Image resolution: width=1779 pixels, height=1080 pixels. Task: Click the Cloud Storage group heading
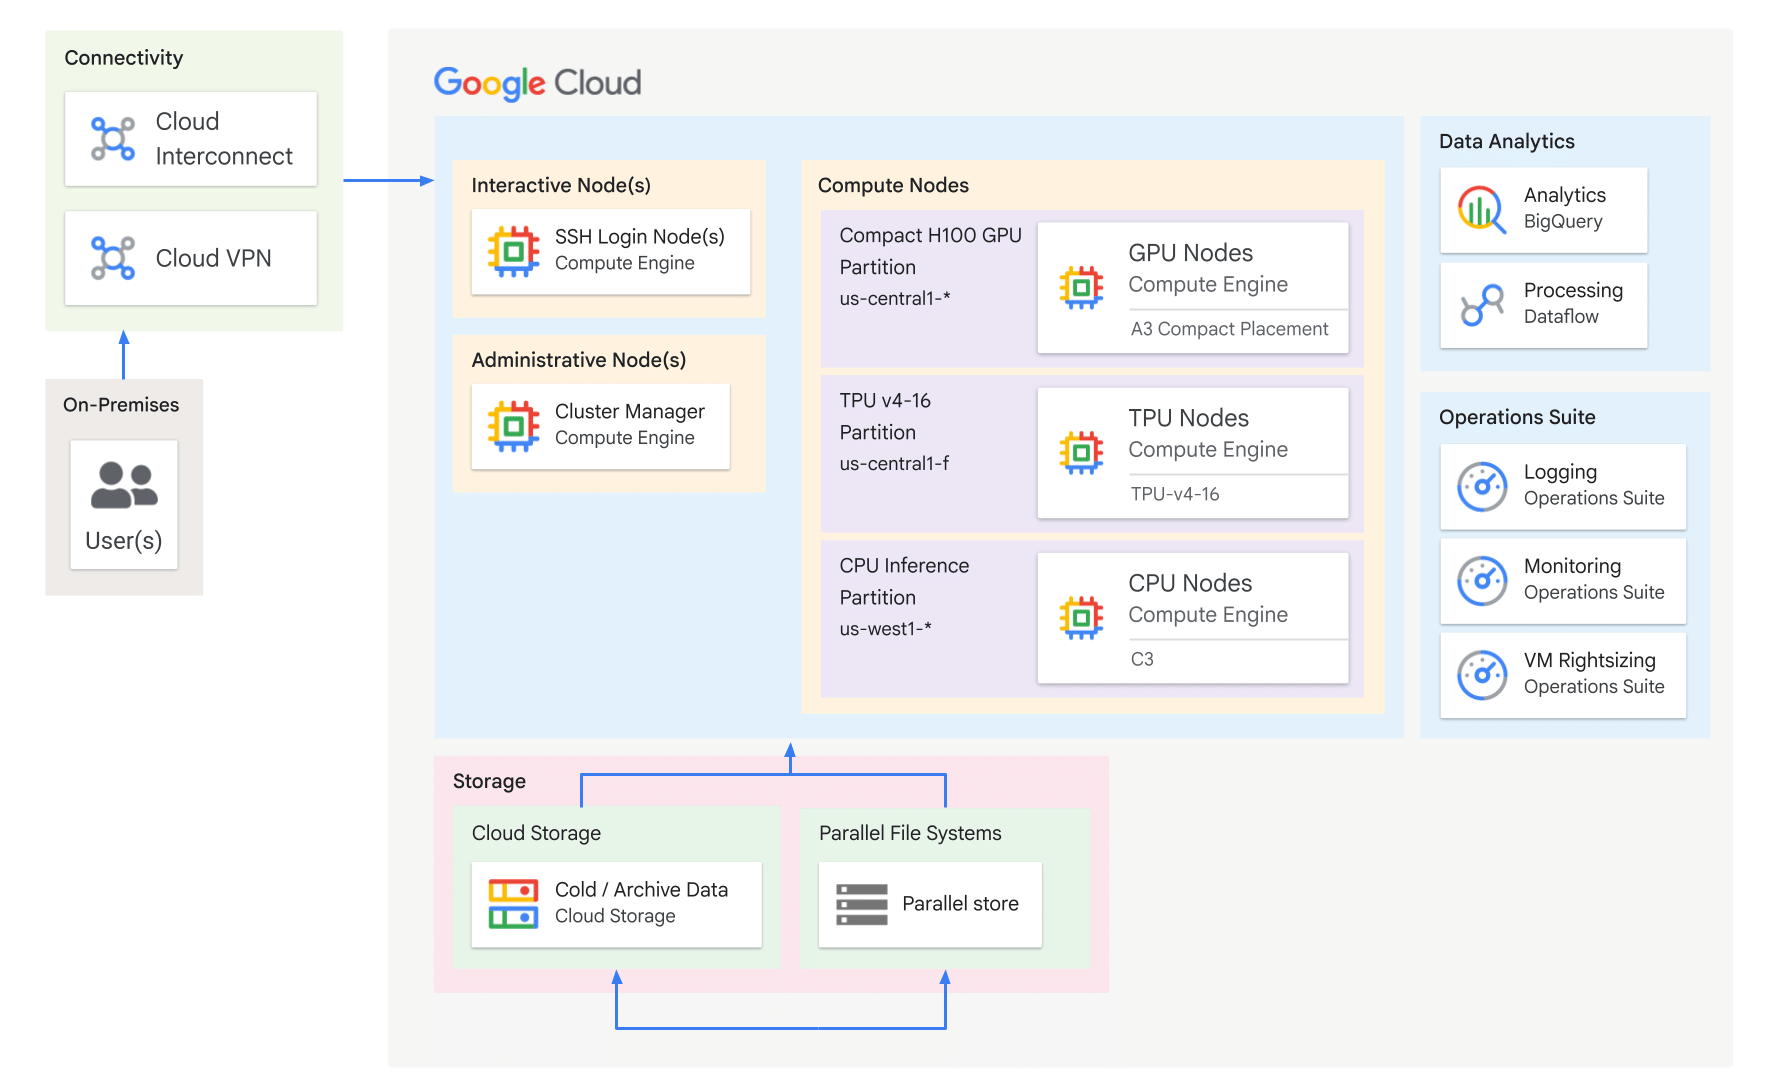pos(536,833)
